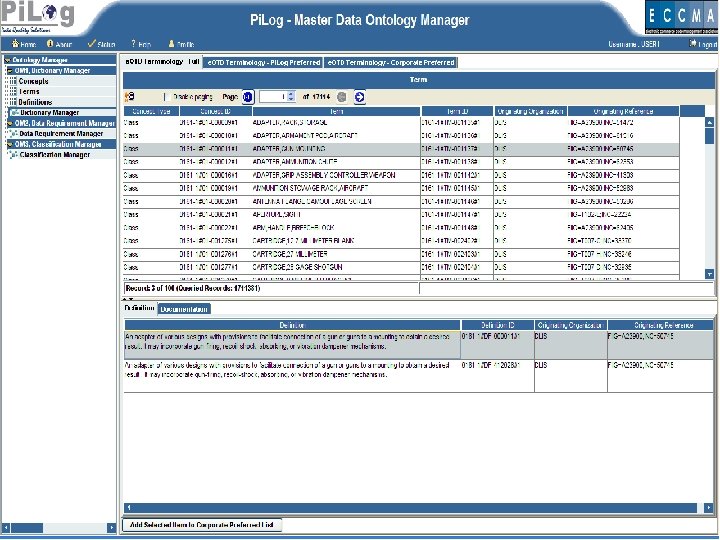The width and height of the screenshot is (720, 540).
Task: Click the Help question mark icon
Action: point(133,44)
